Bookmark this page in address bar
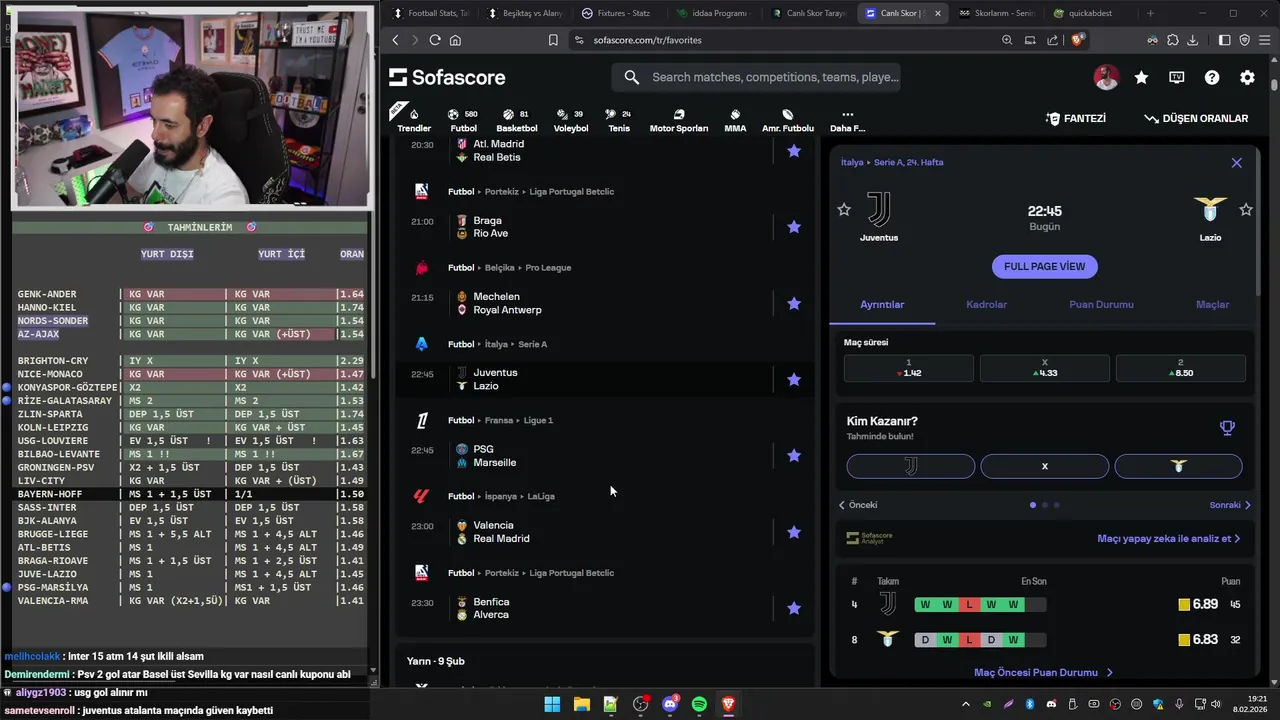 pos(553,40)
